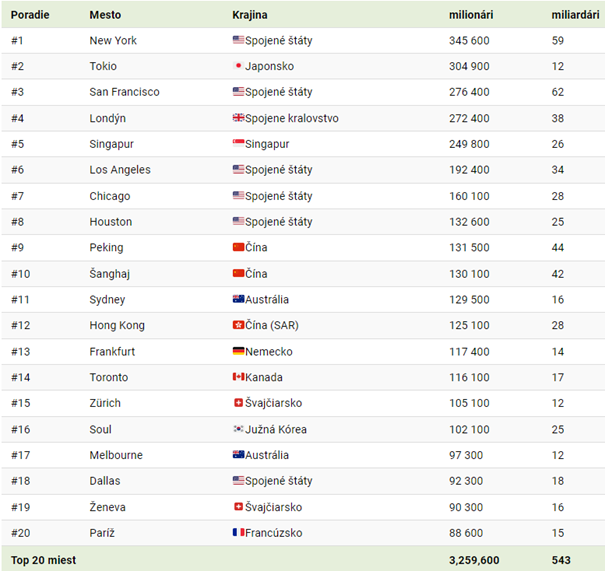Click the South Korea flag beside Južná Kórea
This screenshot has width=605, height=571.
pyautogui.click(x=238, y=429)
